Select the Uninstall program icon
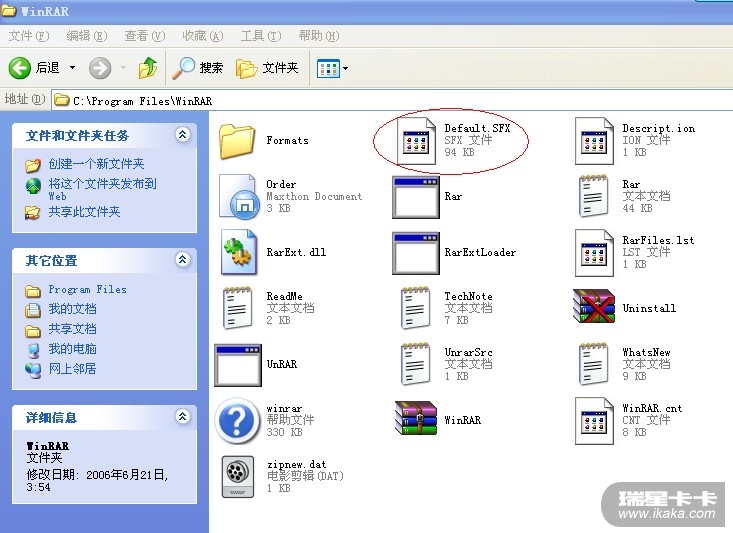Image resolution: width=733 pixels, height=533 pixels. point(594,306)
